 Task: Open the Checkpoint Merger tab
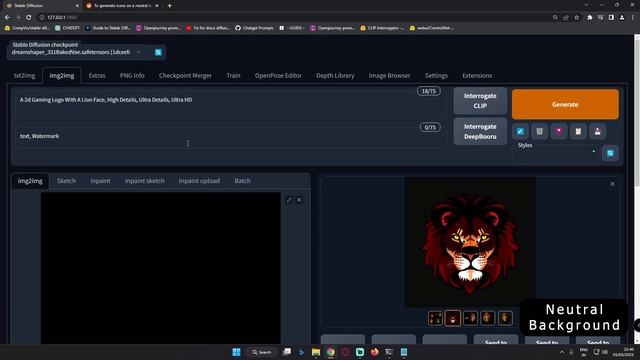point(185,76)
